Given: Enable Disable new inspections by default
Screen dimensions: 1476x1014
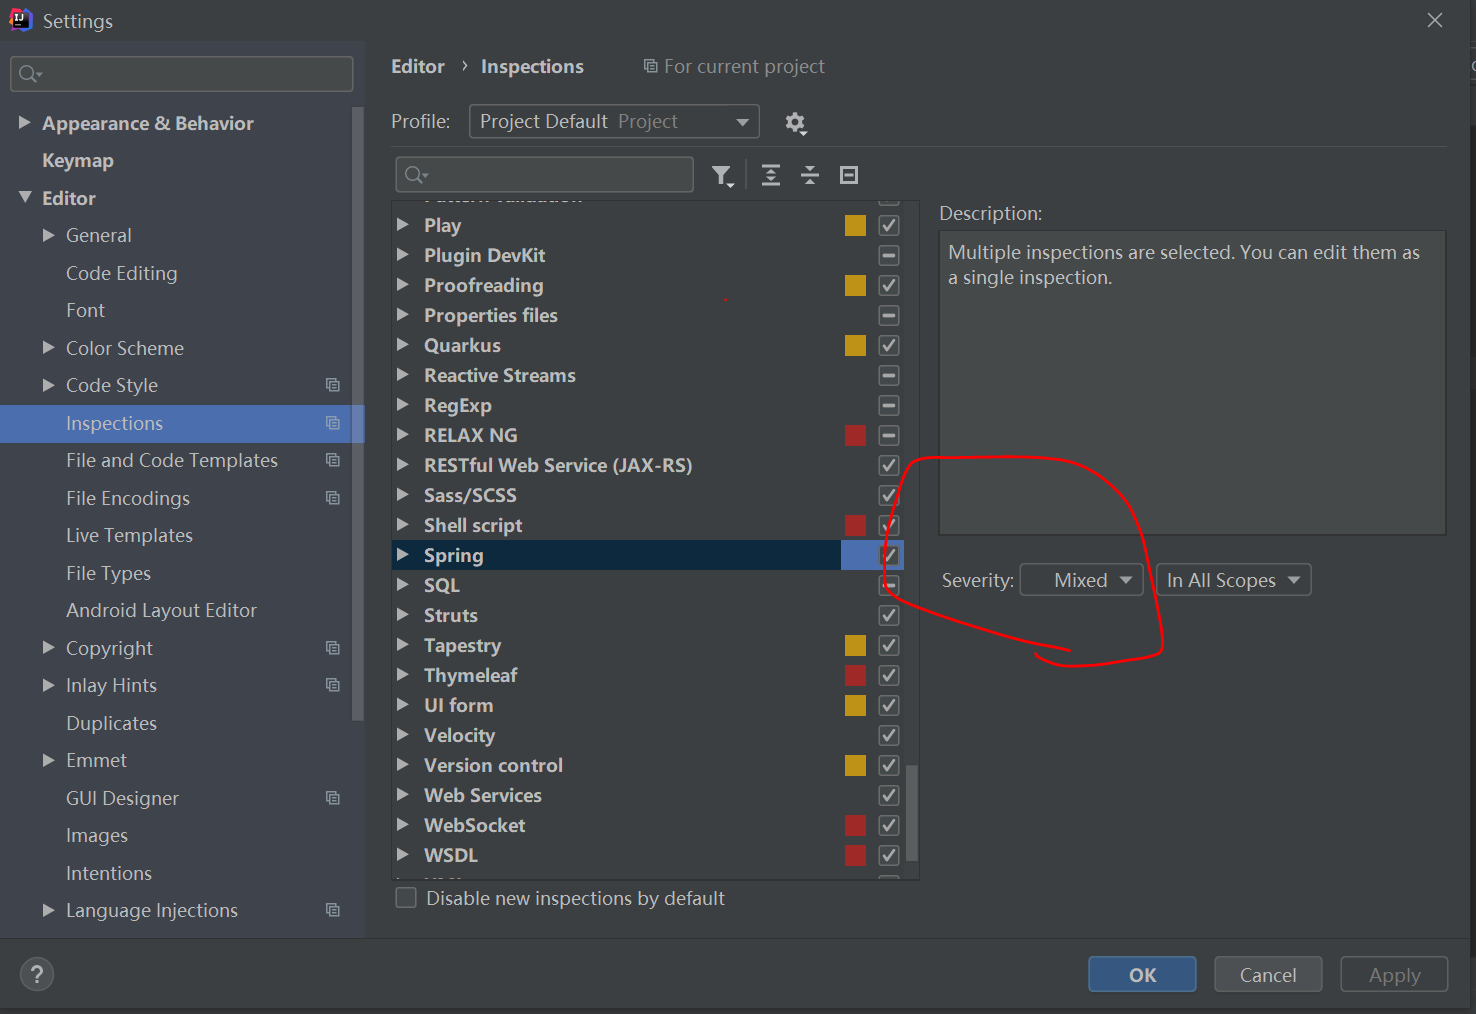Looking at the screenshot, I should click(406, 898).
